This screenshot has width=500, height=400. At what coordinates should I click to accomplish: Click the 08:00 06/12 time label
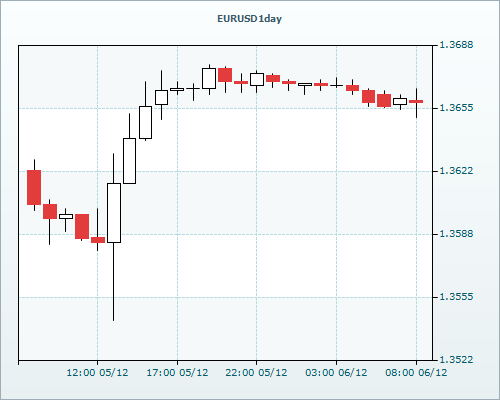[x=416, y=372]
